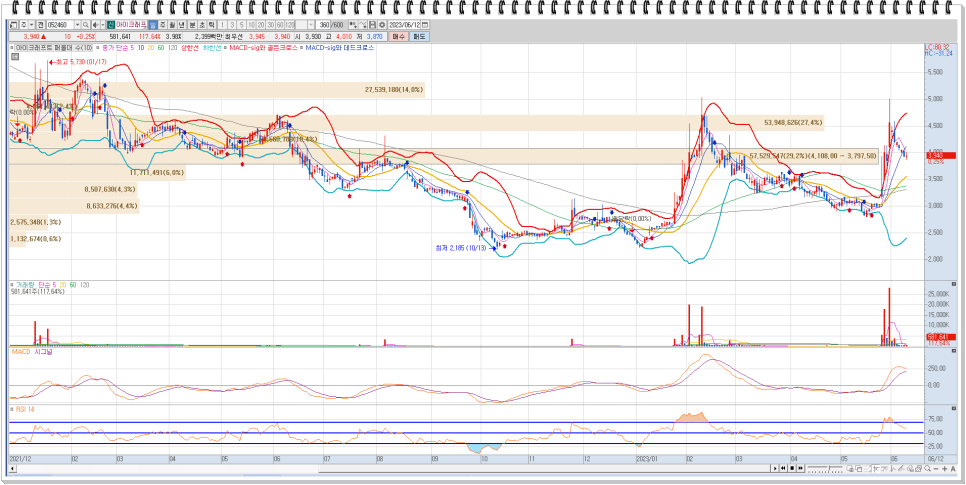966x485 pixels.
Task: Click the scrollbar left arrow at bottom left
Action: click(12, 469)
